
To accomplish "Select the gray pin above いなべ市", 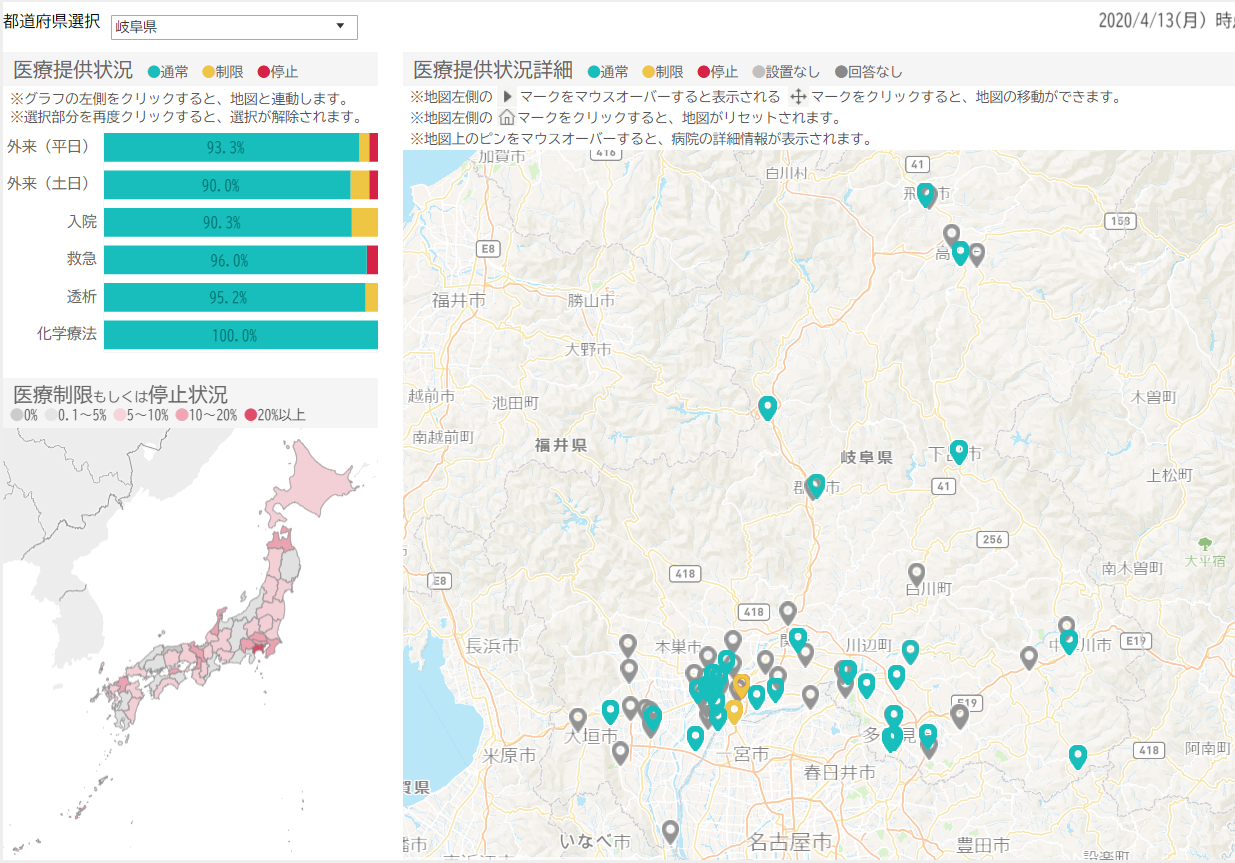I will tap(671, 830).
